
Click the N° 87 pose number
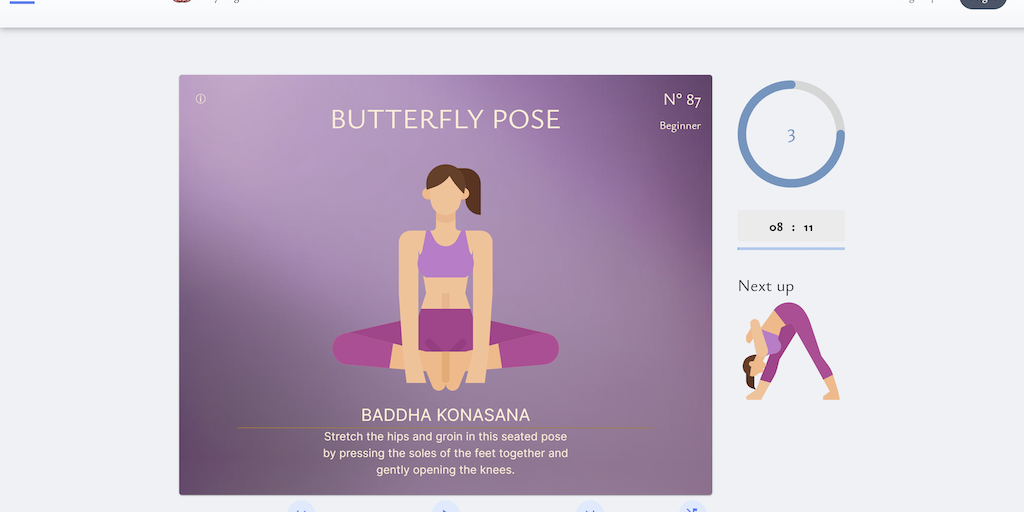682,100
